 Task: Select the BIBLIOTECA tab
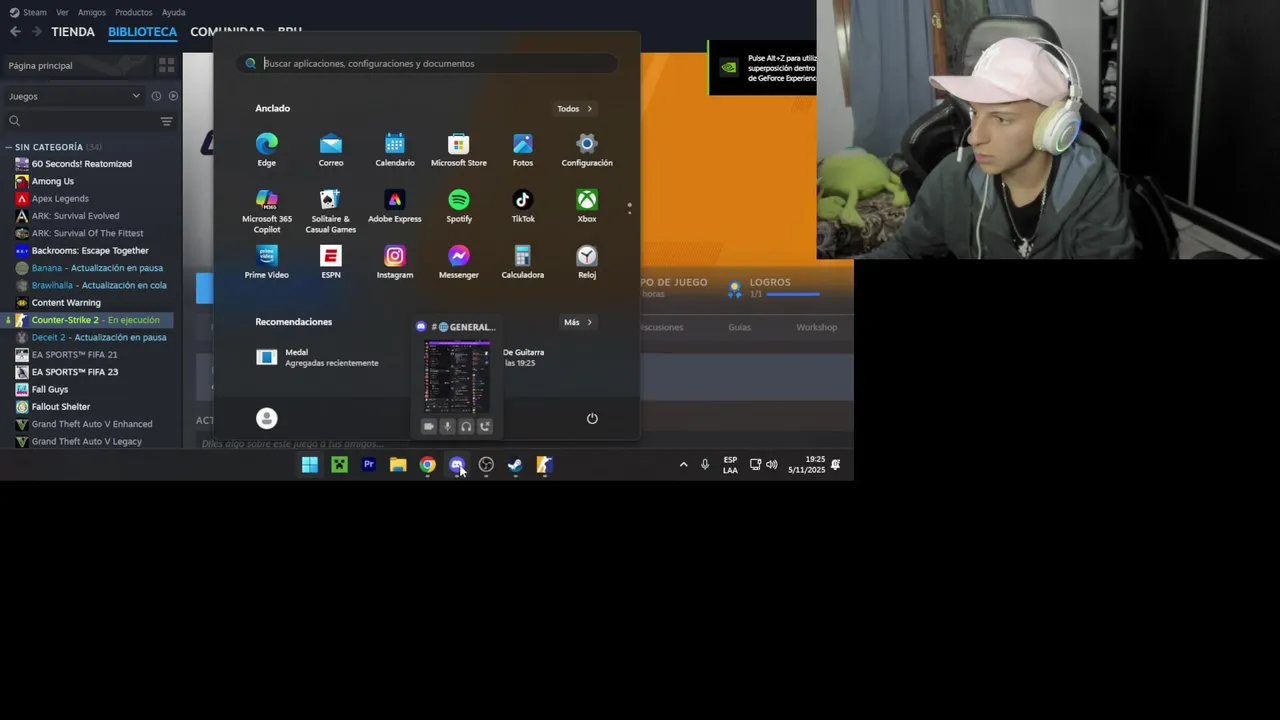coord(142,32)
